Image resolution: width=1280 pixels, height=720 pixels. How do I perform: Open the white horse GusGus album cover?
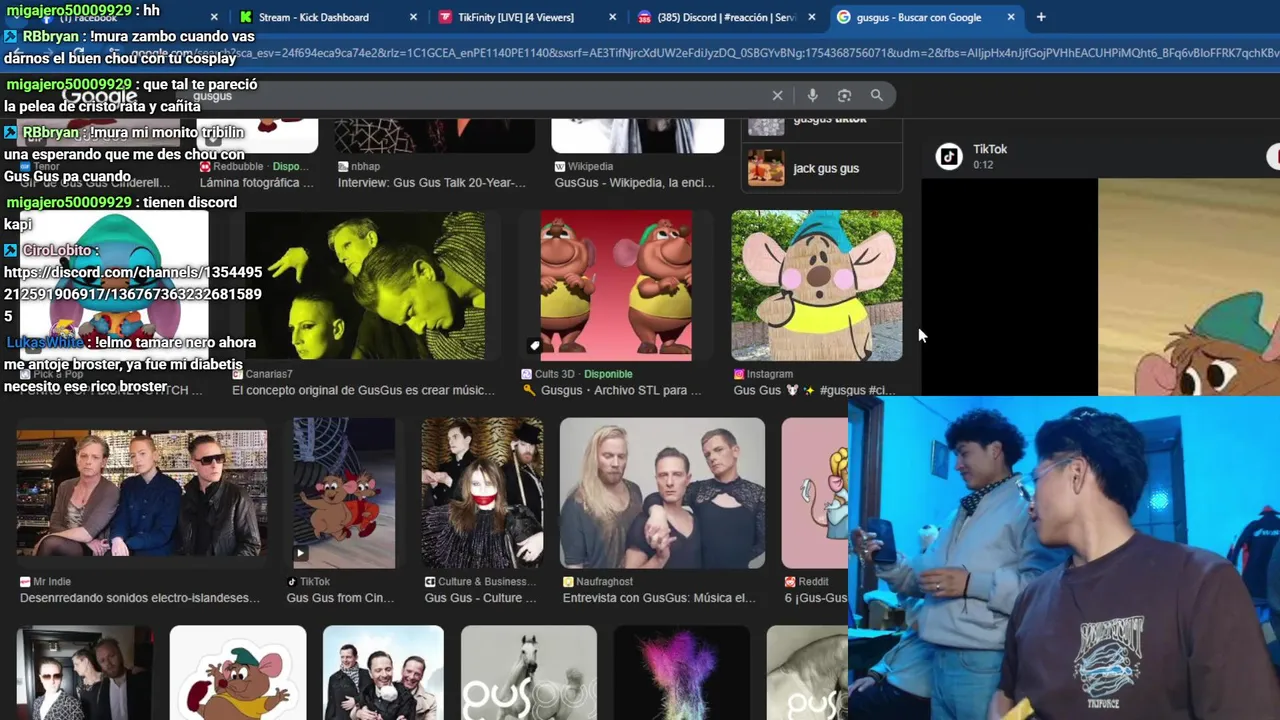(529, 673)
